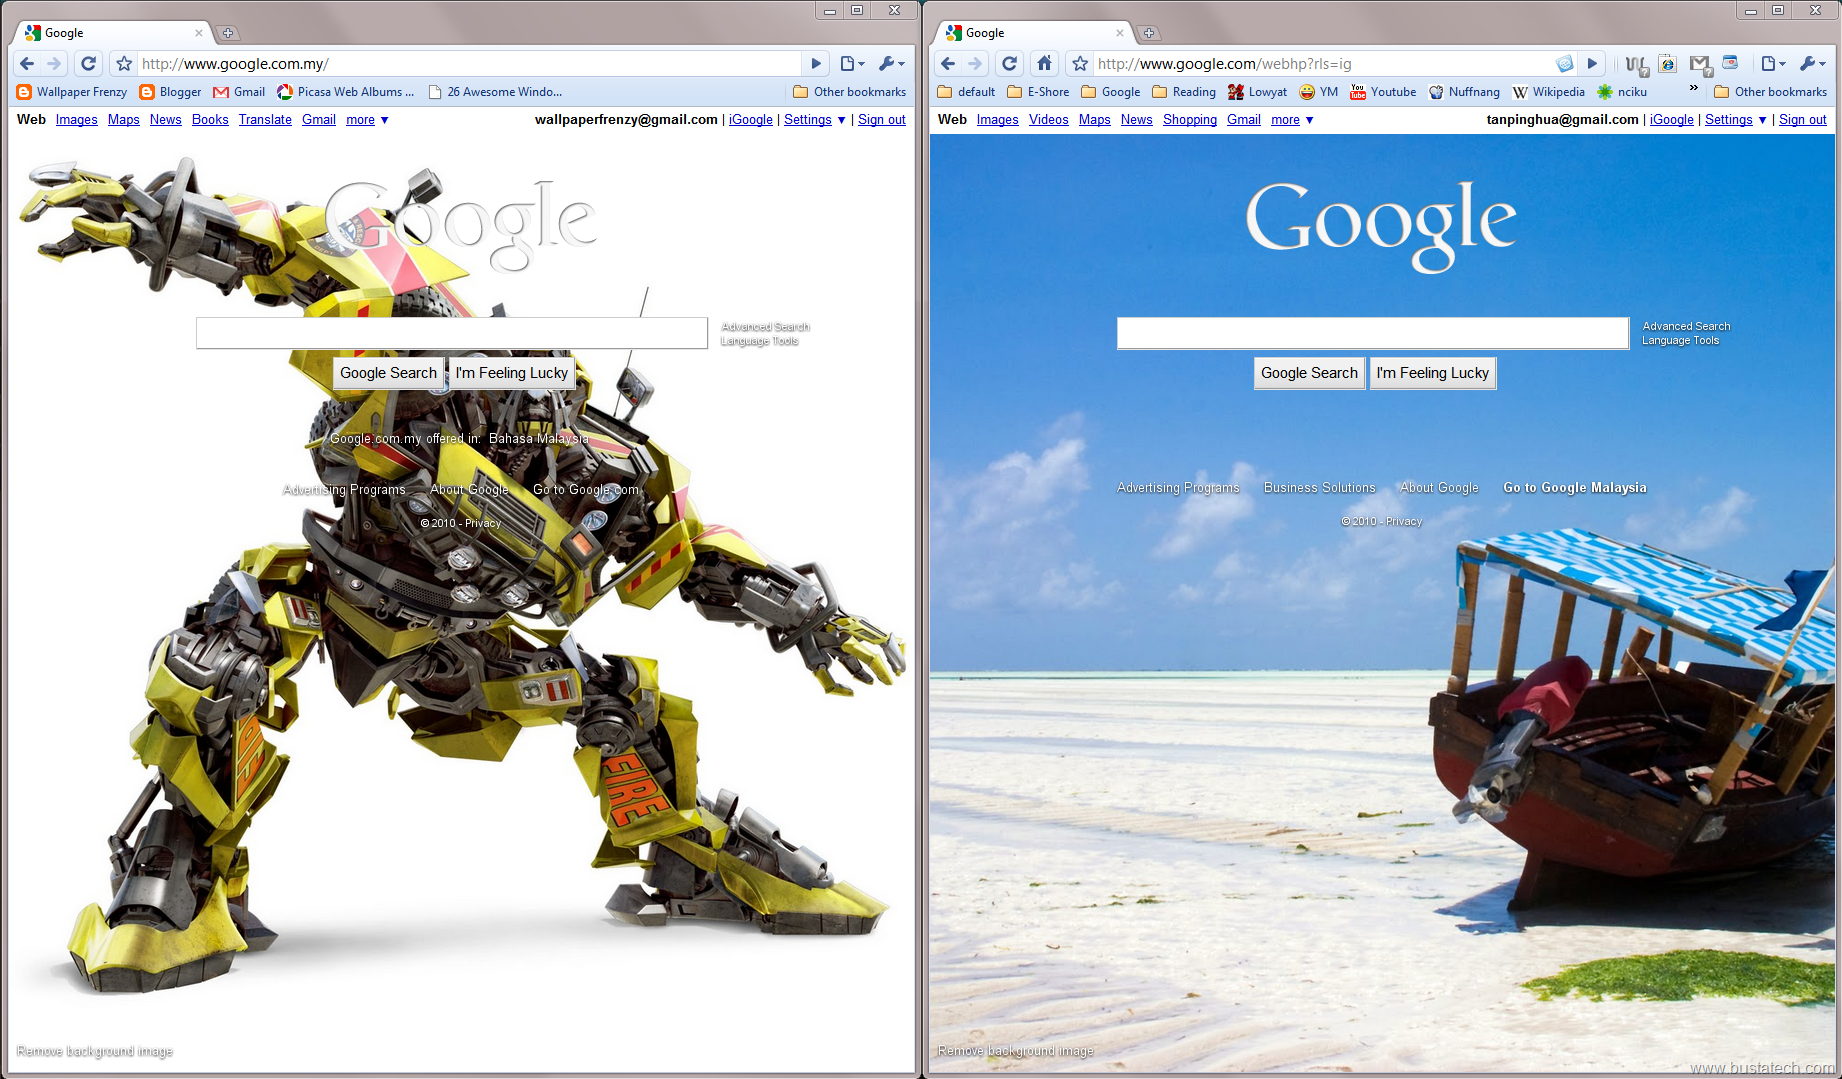Click the search box on right Google page

1372,333
